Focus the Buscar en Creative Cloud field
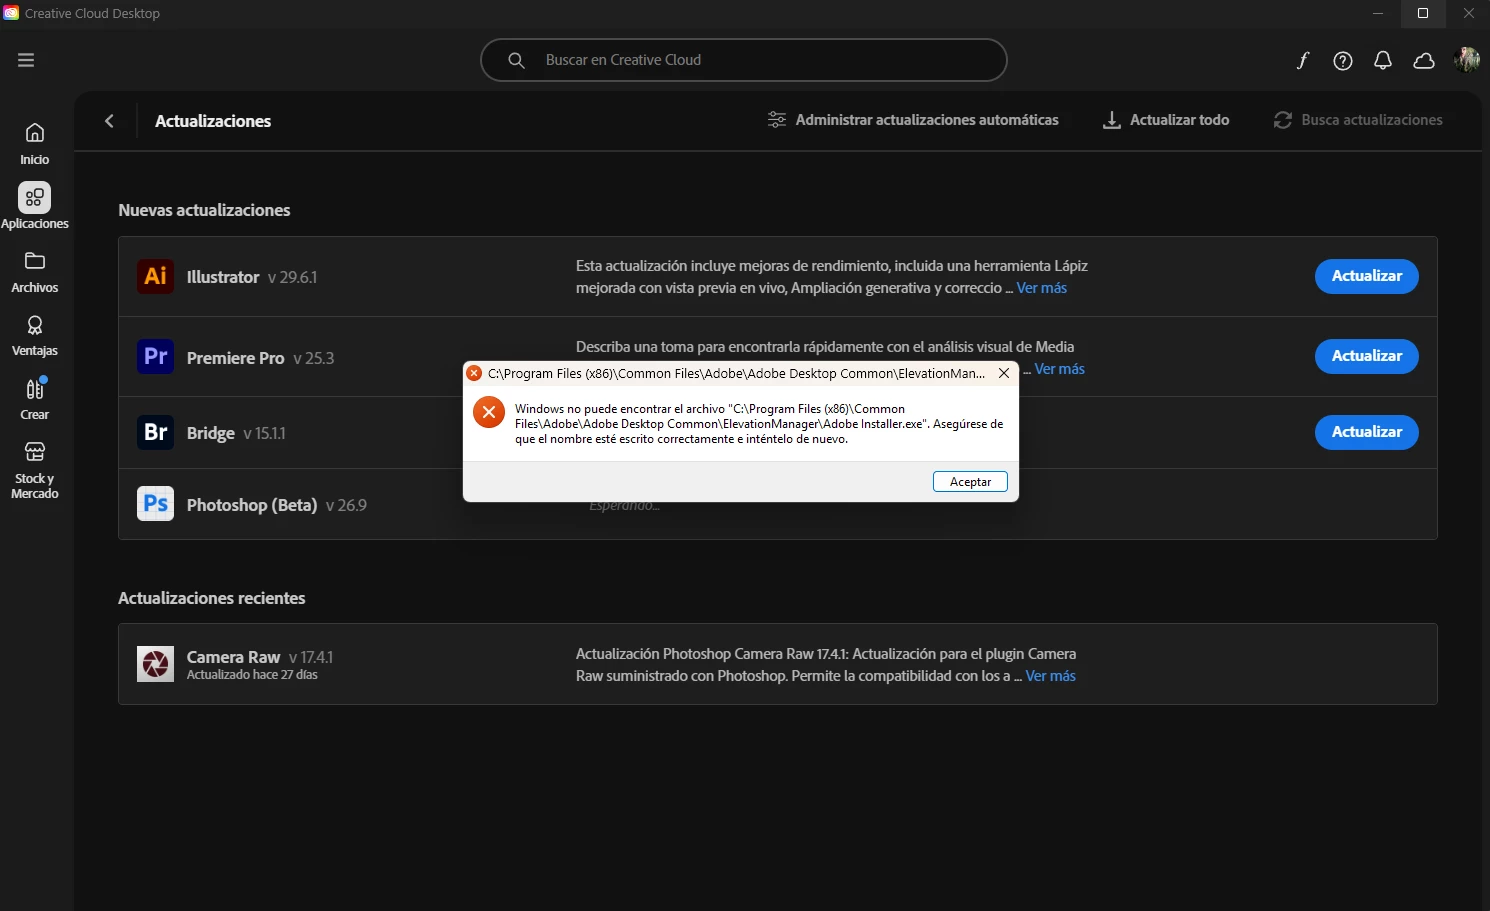Viewport: 1490px width, 911px height. pos(743,60)
